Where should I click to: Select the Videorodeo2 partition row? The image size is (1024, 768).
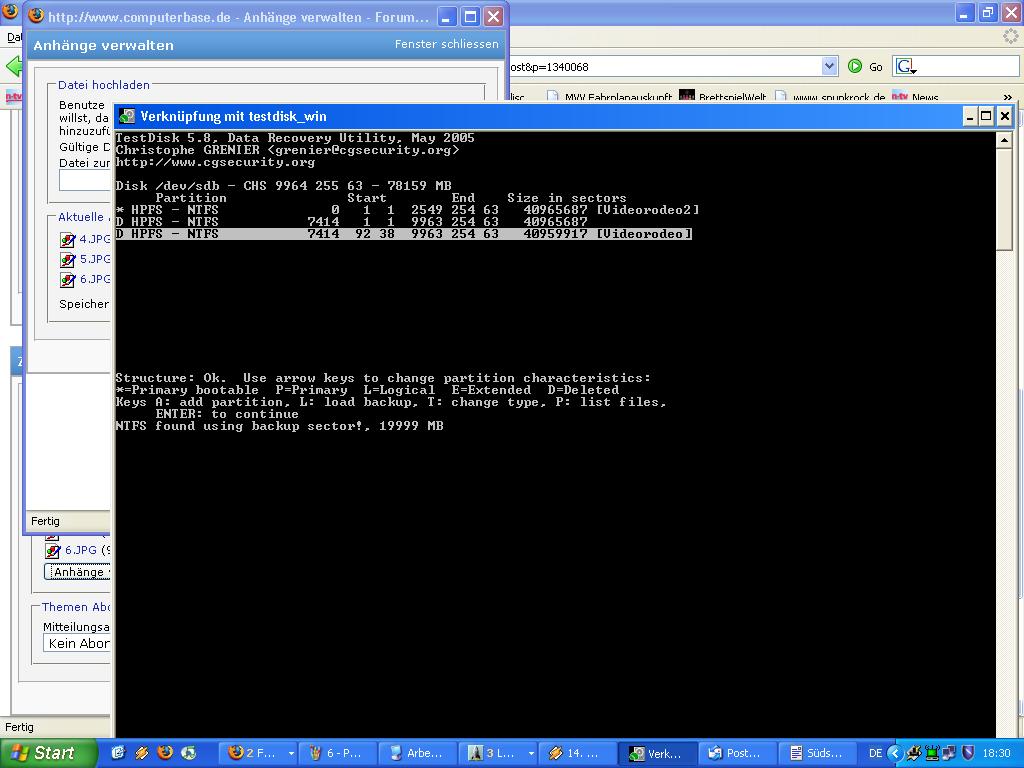tap(408, 210)
